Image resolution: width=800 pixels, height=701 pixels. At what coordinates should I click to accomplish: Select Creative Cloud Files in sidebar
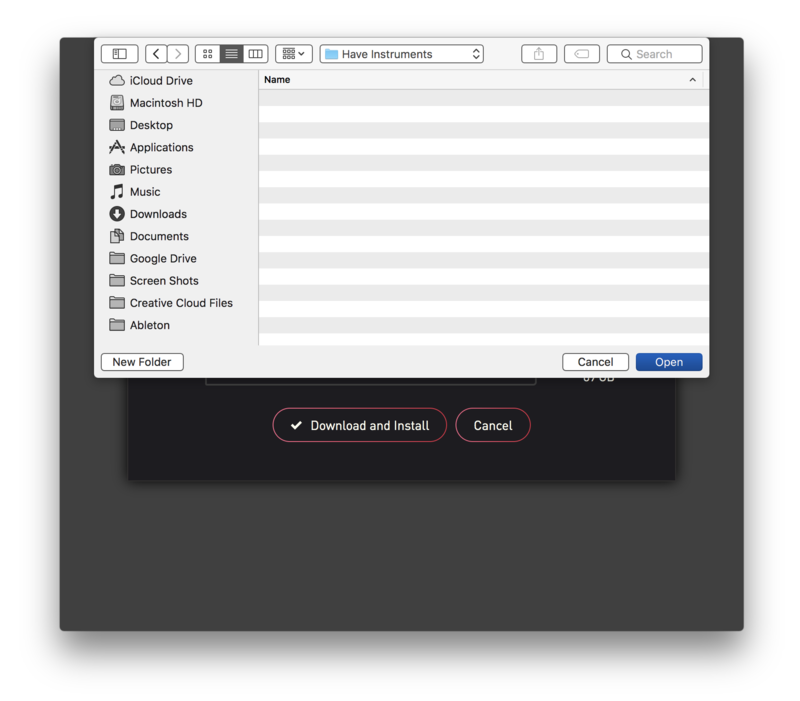(x=171, y=303)
